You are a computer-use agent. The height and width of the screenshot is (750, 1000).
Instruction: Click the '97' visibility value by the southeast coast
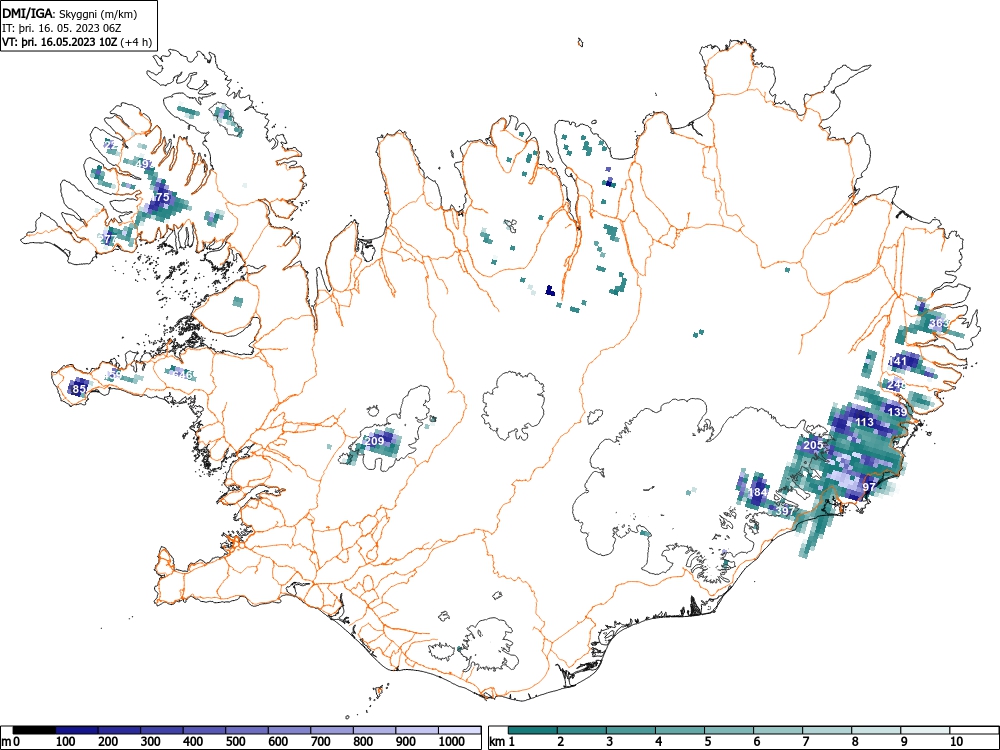click(869, 487)
